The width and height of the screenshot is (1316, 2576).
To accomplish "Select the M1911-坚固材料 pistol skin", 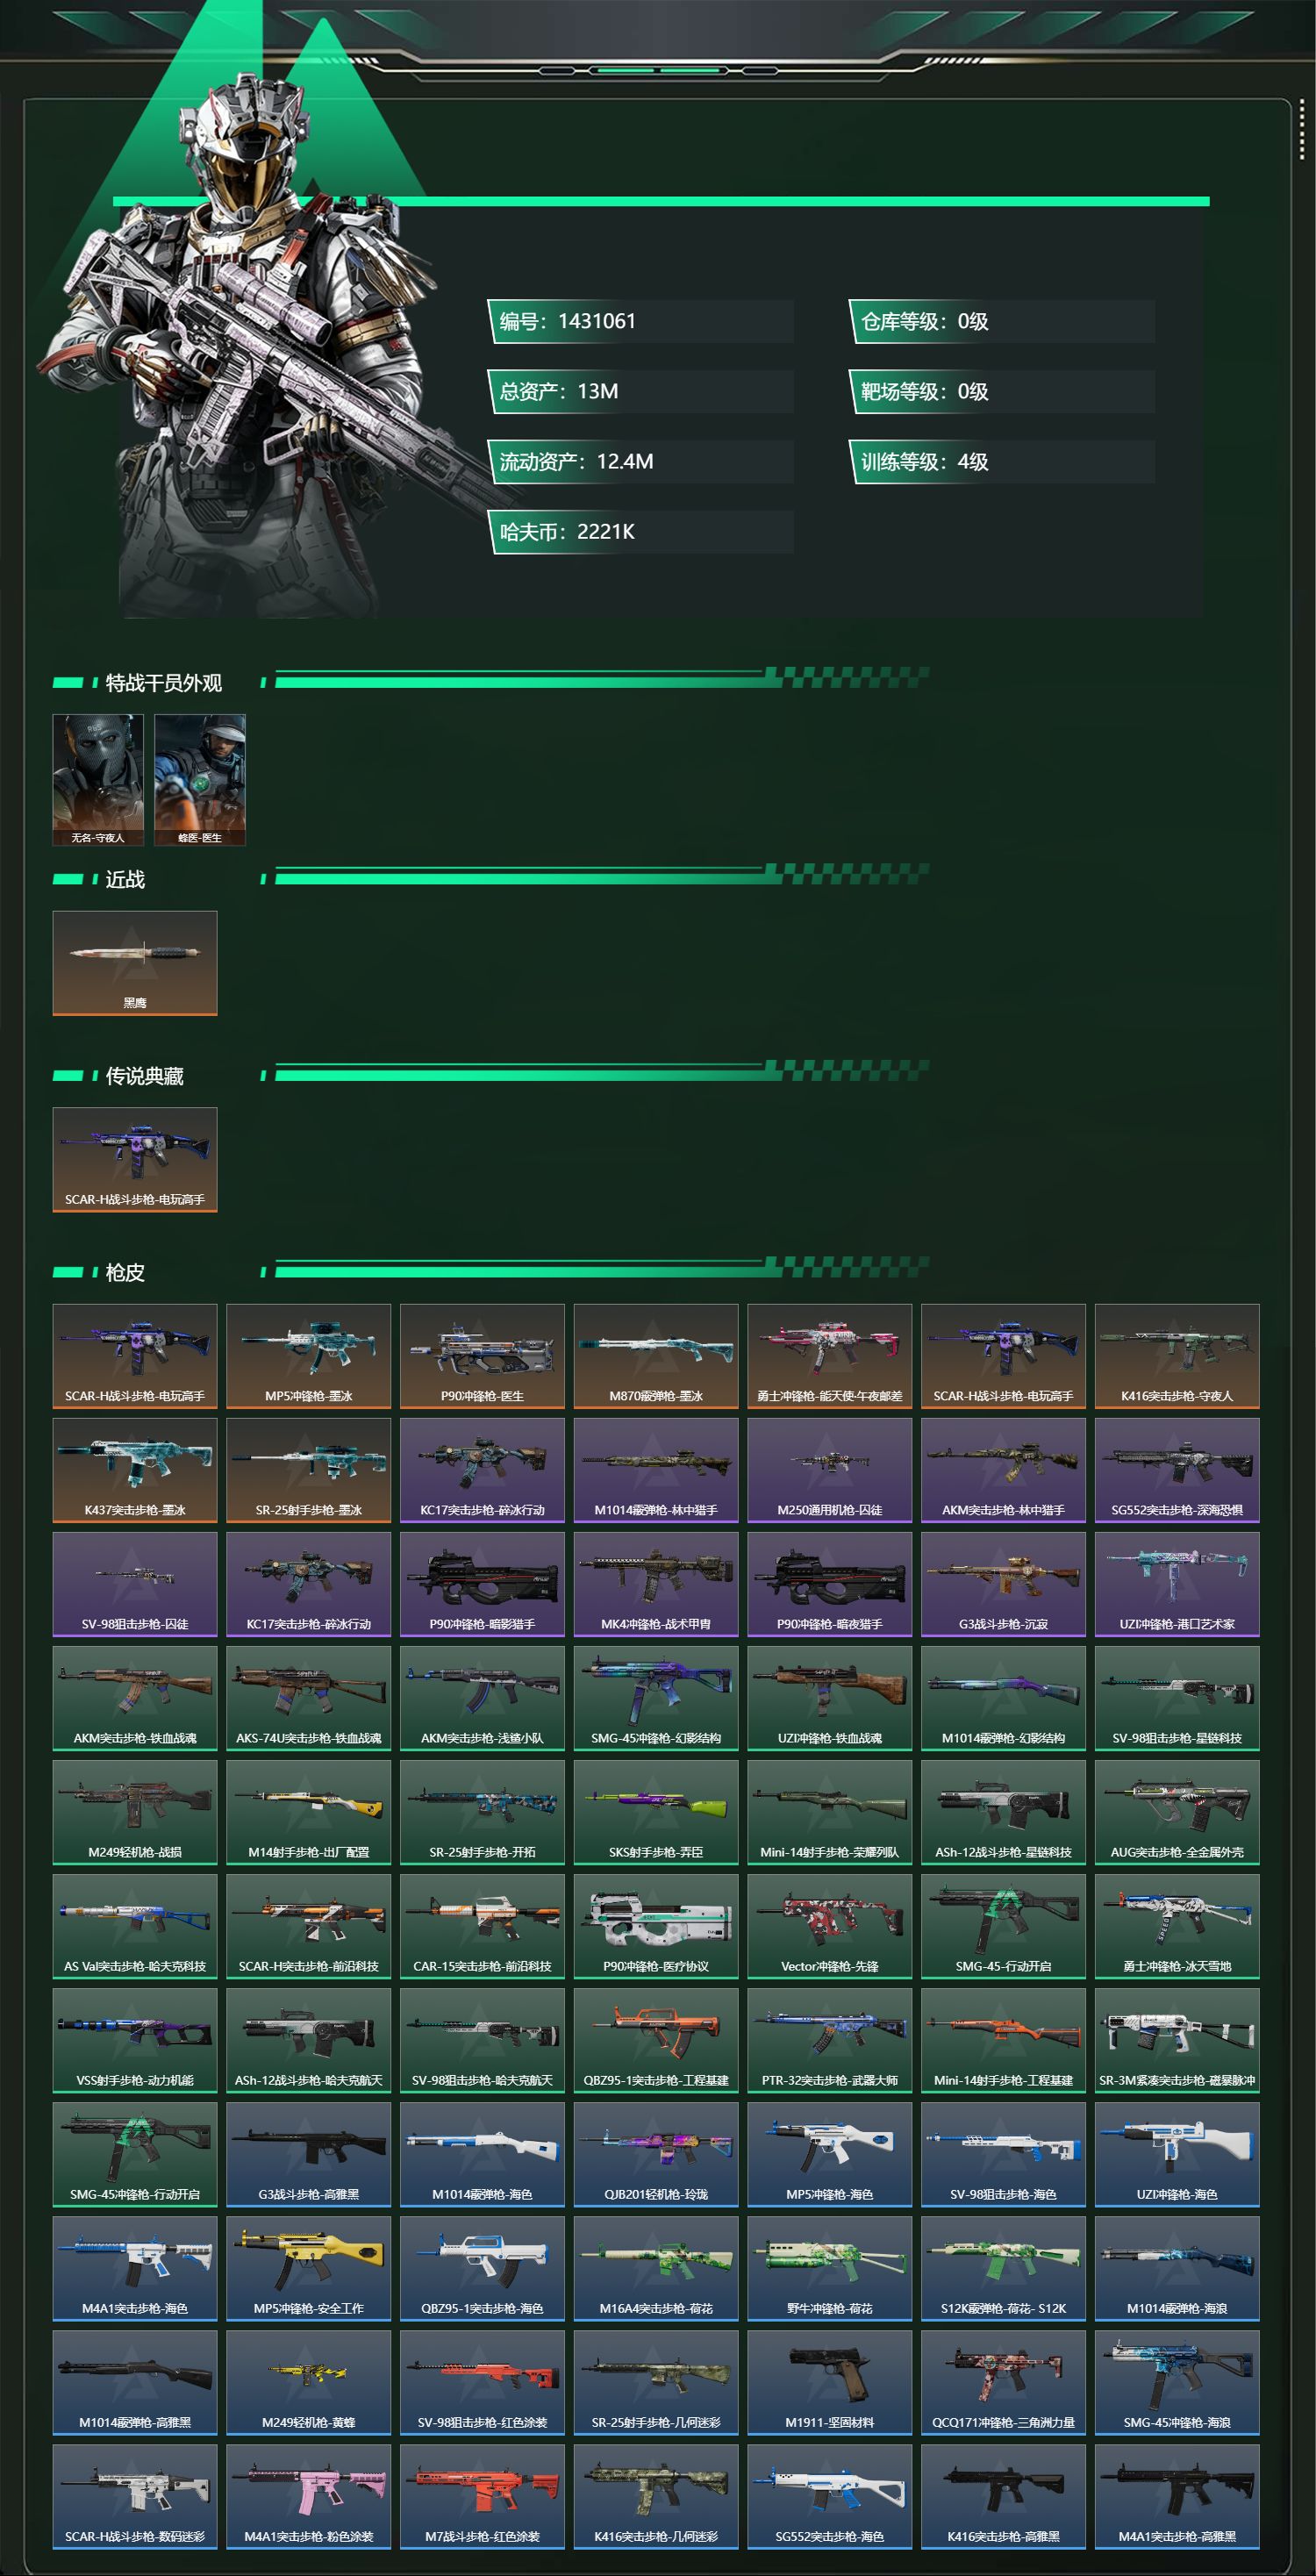I will point(830,2382).
